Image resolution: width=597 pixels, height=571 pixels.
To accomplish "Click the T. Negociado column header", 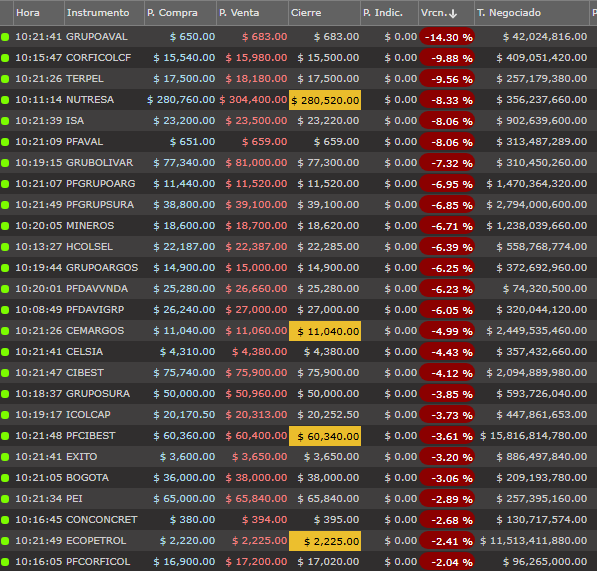I will 532,13.
